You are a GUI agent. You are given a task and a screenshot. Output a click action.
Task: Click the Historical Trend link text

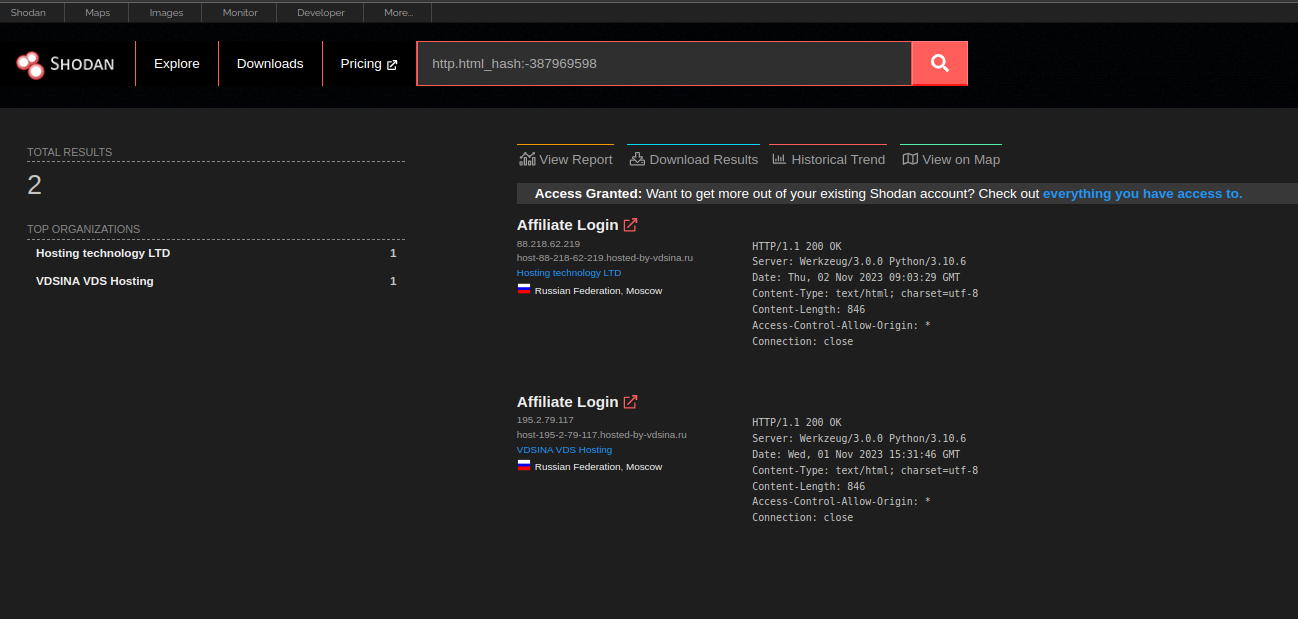[838, 159]
